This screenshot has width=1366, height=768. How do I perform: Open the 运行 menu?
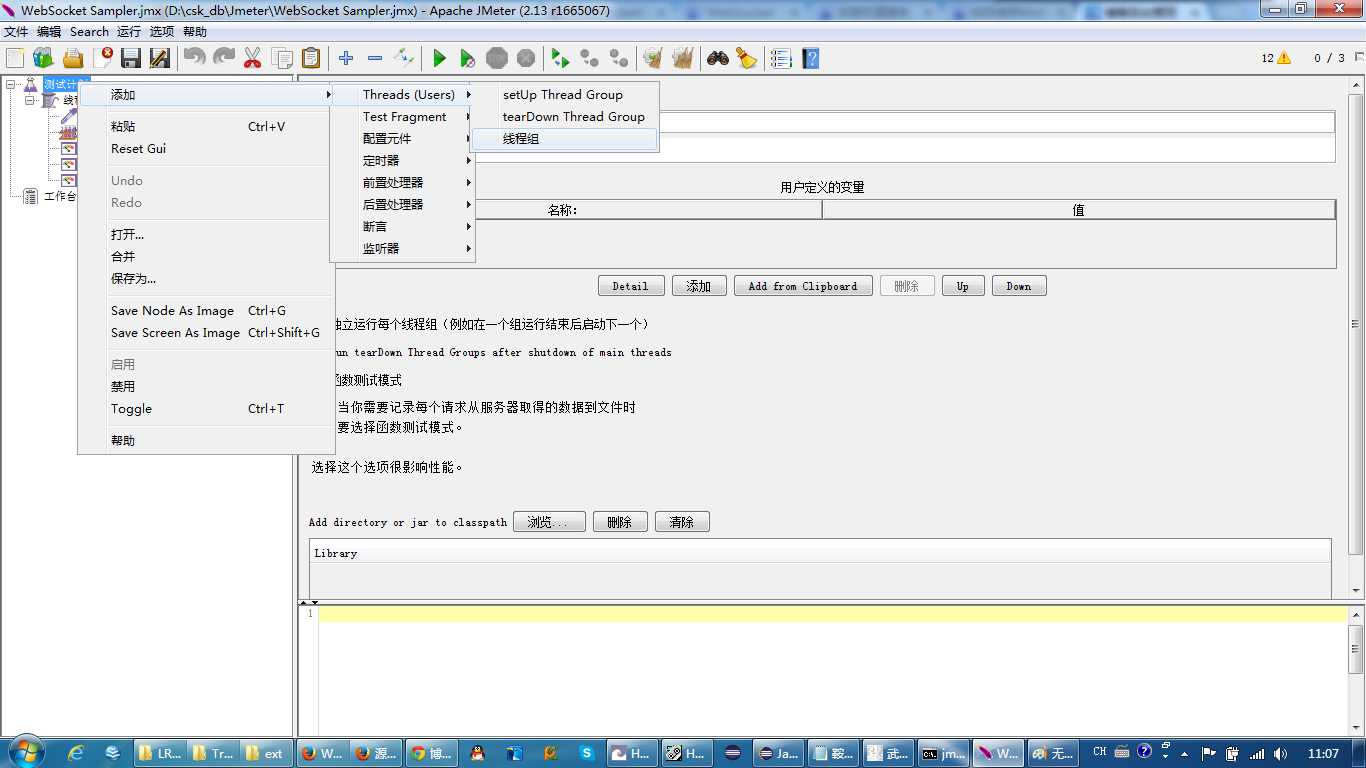pyautogui.click(x=129, y=32)
